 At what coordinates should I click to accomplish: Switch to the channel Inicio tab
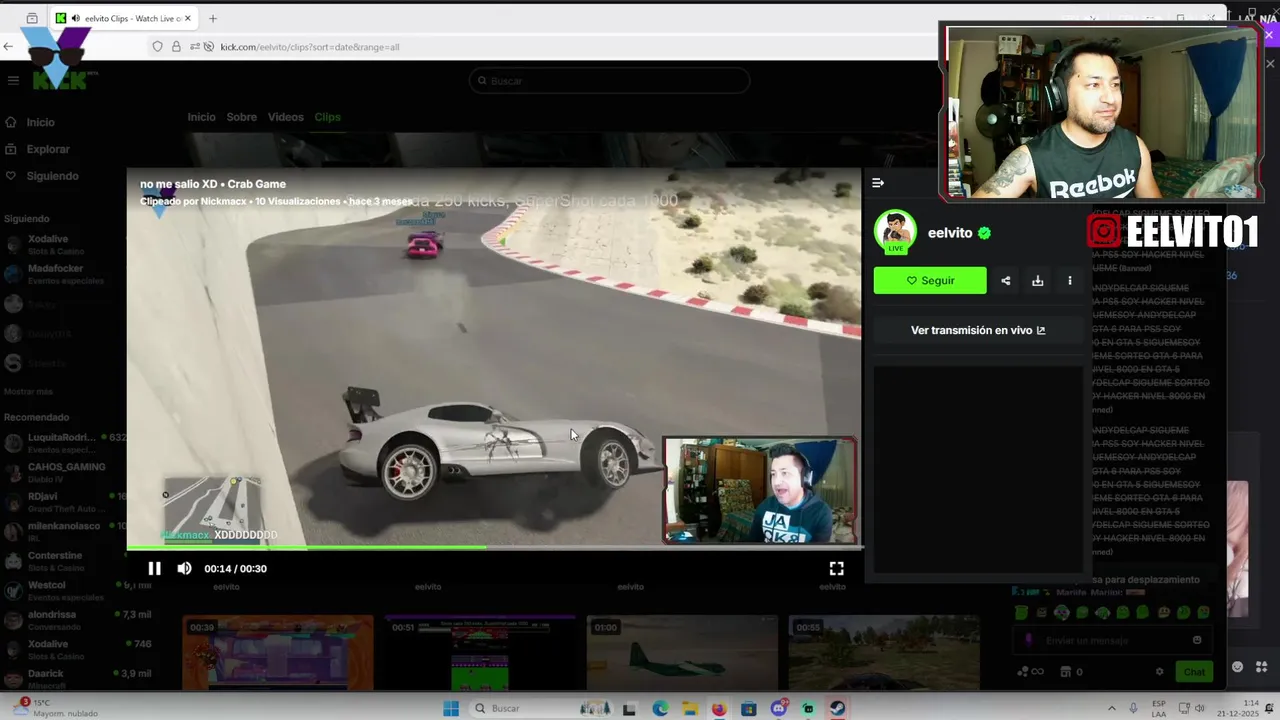[x=201, y=117]
